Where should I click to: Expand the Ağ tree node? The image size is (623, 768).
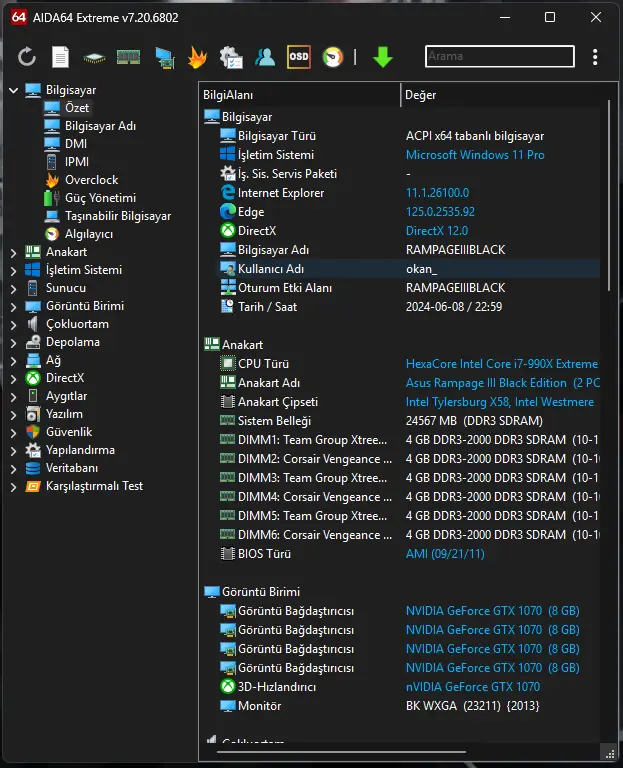pyautogui.click(x=14, y=360)
